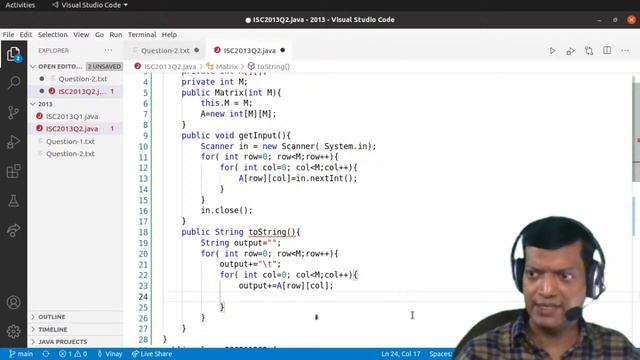Open the Source Control view icon
Screen dimensions: 640x360
tap(13, 112)
